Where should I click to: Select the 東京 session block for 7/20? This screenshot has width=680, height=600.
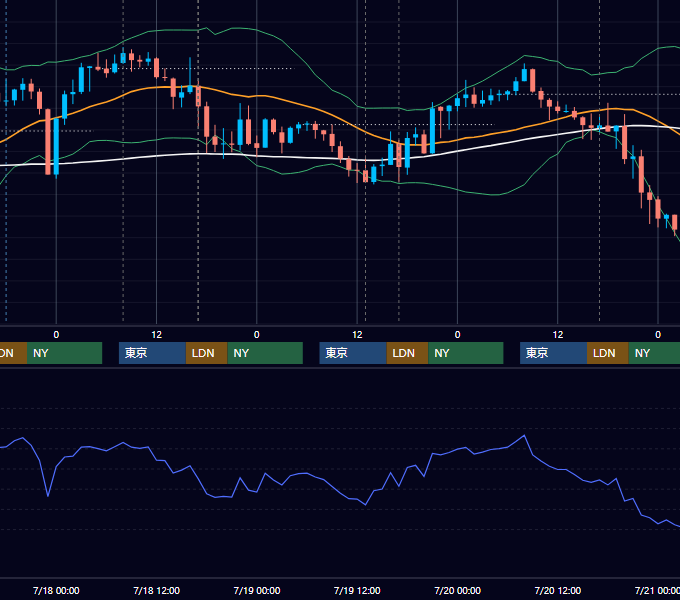point(554,353)
